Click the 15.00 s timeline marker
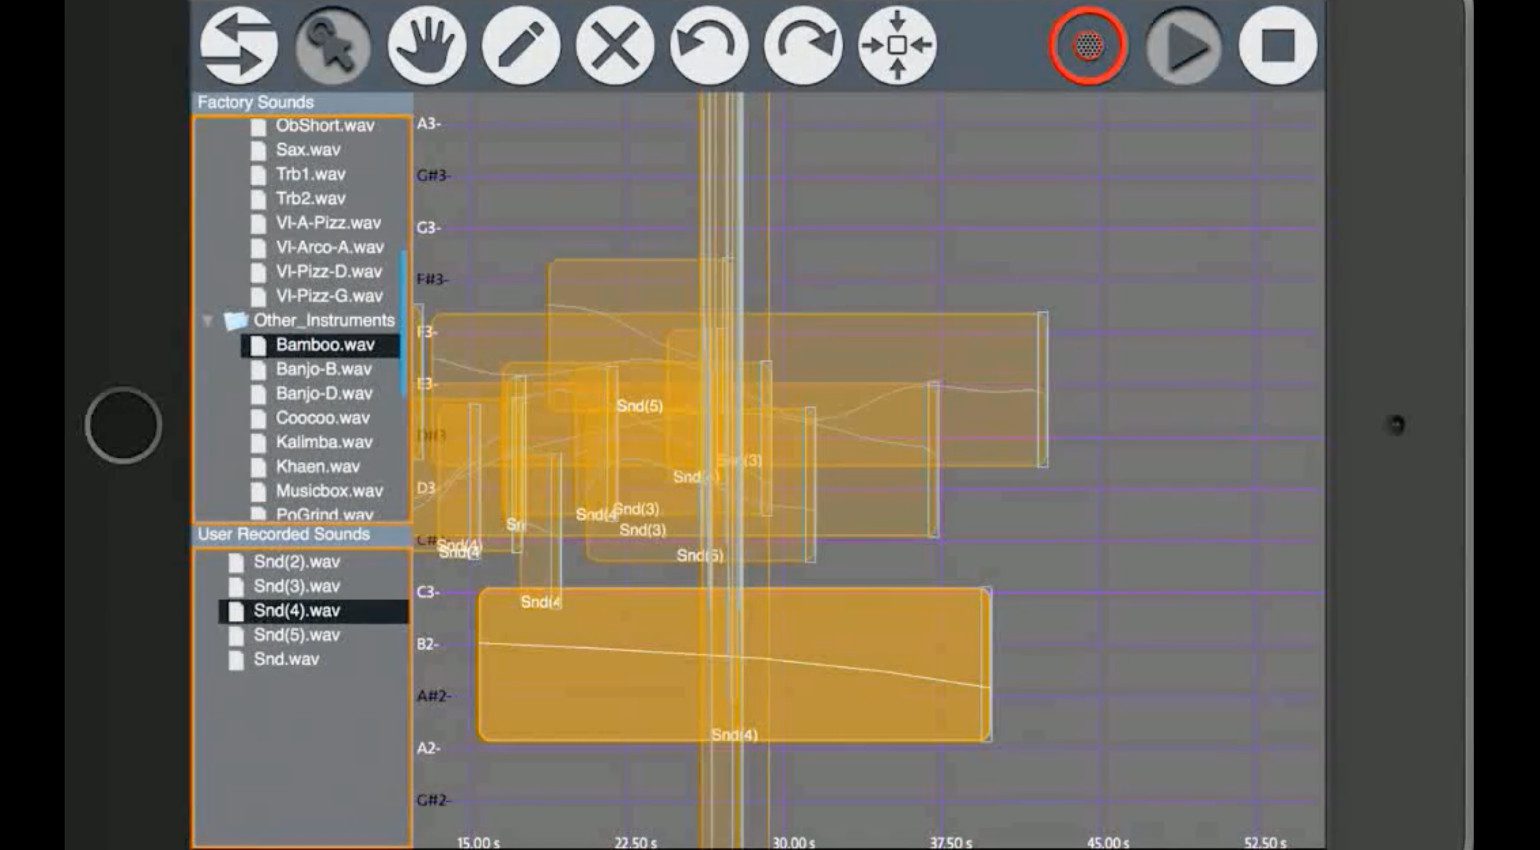The width and height of the screenshot is (1540, 850). pos(478,842)
